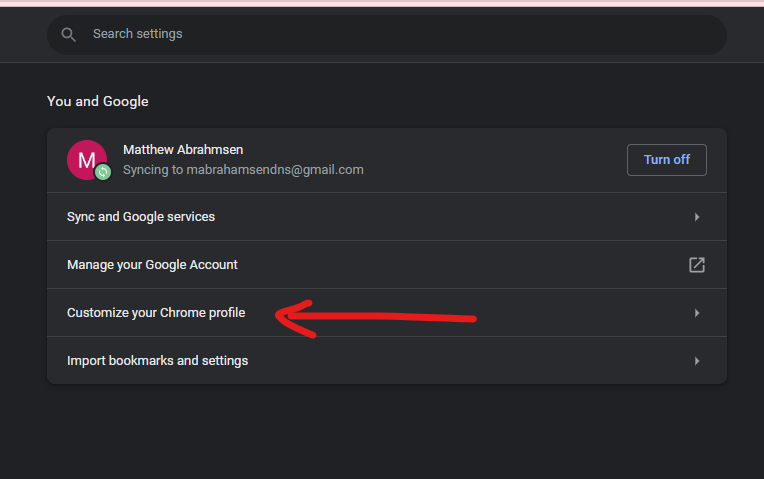Click the You and Google heading
The width and height of the screenshot is (764, 479).
coord(97,101)
